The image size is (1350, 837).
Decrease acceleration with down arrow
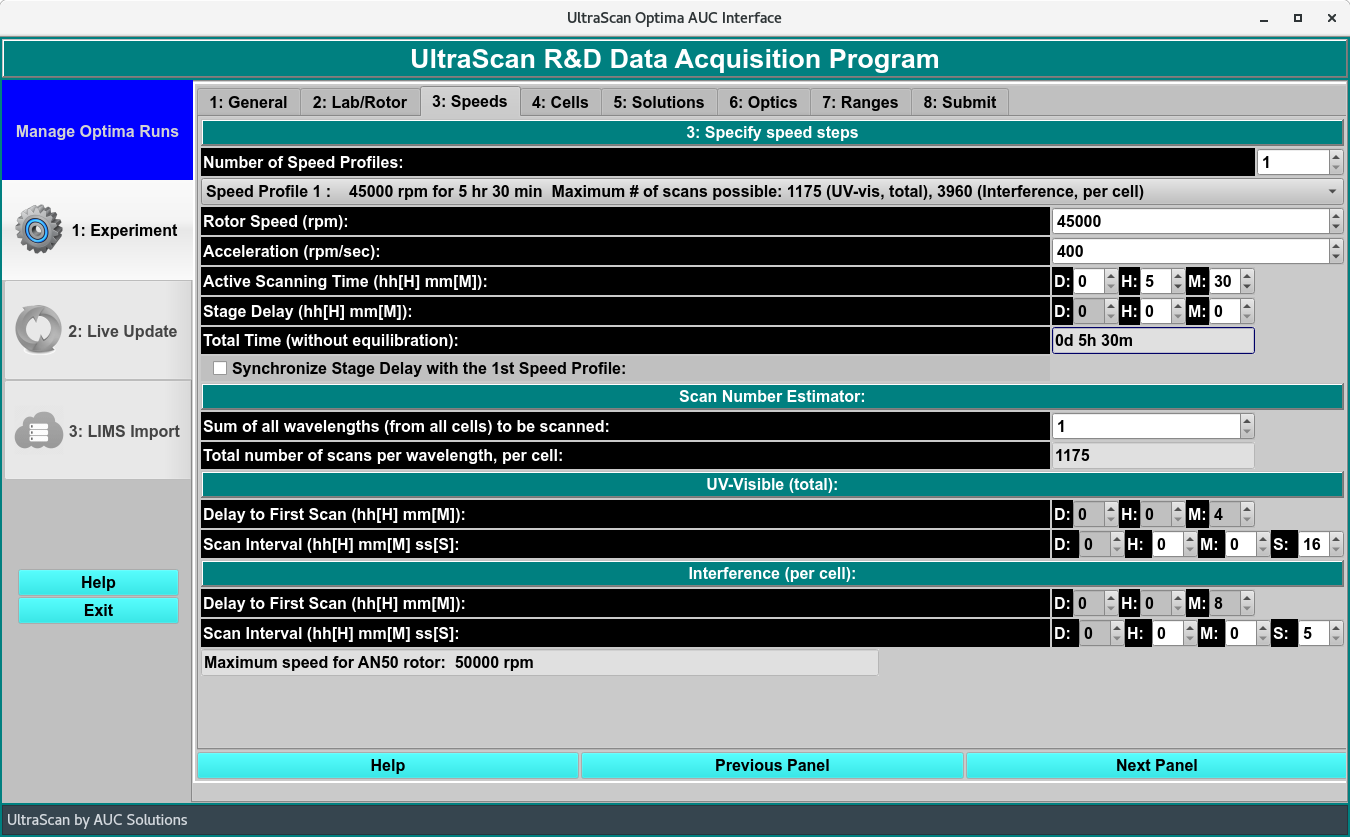point(1336,257)
